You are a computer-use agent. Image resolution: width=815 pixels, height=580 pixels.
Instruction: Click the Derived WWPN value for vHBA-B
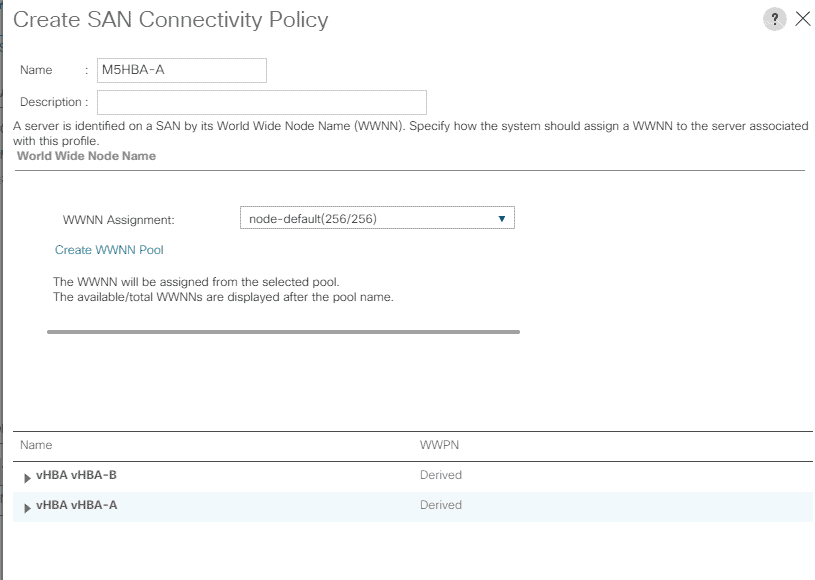coord(441,475)
